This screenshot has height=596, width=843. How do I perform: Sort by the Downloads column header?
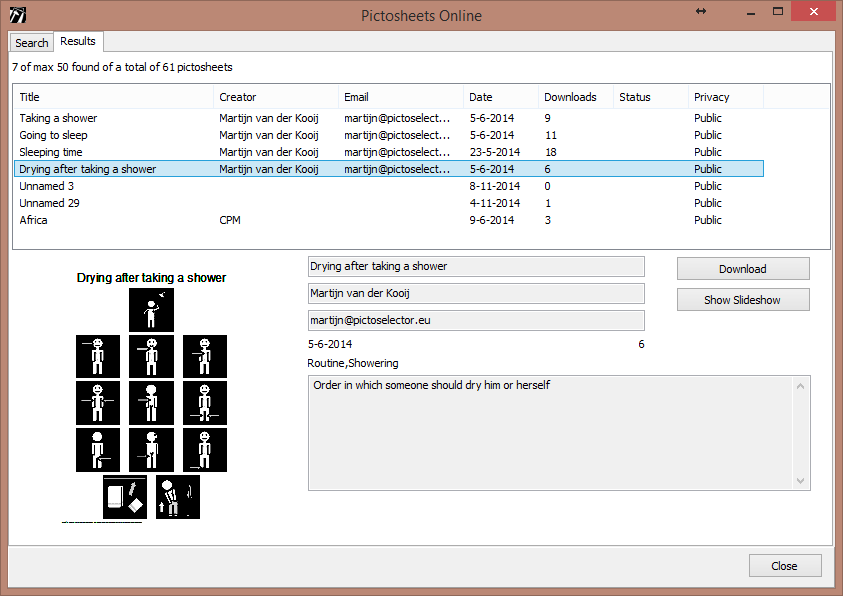[x=570, y=97]
